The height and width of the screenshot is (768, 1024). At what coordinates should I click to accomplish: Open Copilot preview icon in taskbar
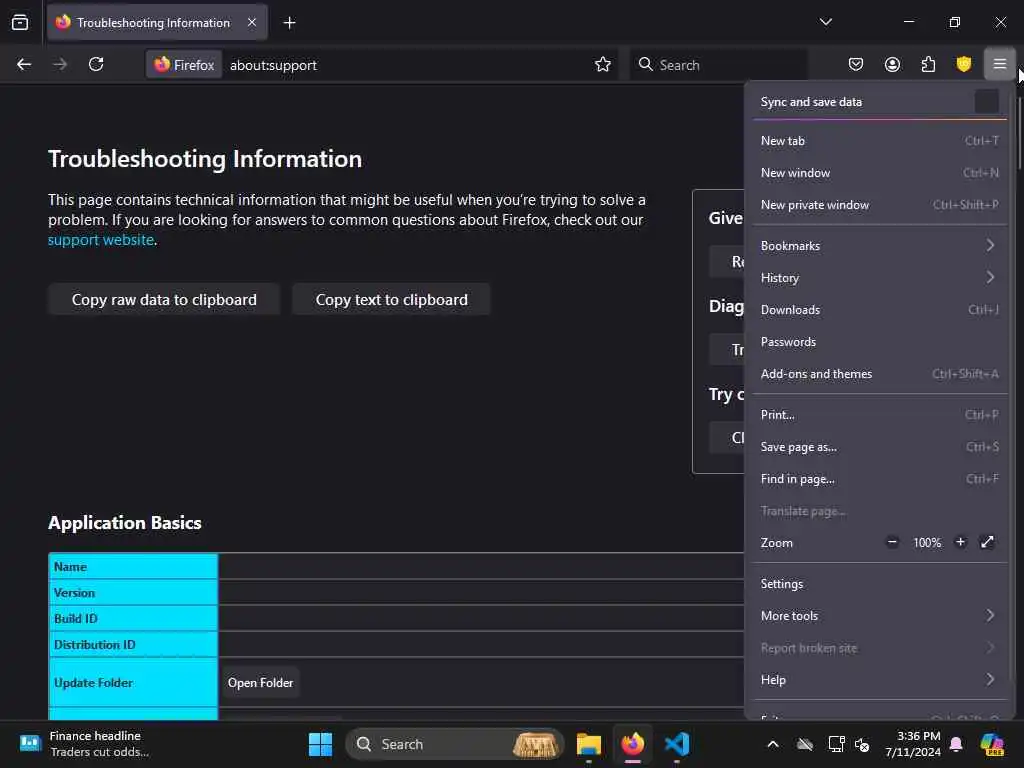(992, 744)
